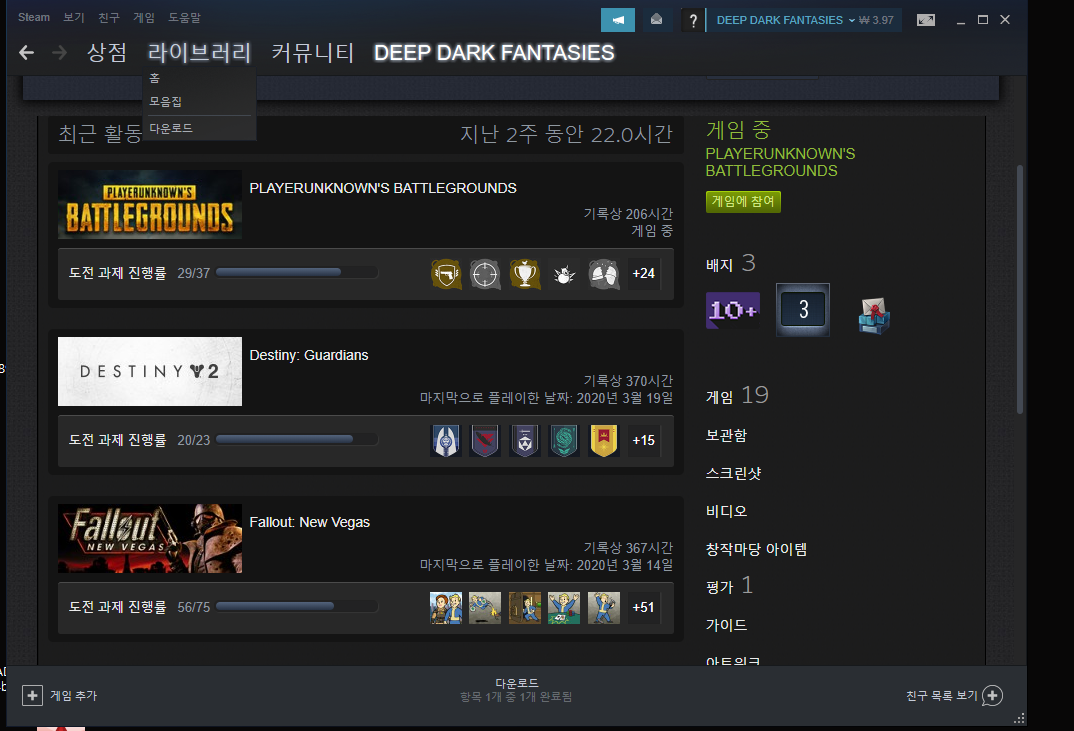Click the second Destiny red emblem achievement

point(485,441)
